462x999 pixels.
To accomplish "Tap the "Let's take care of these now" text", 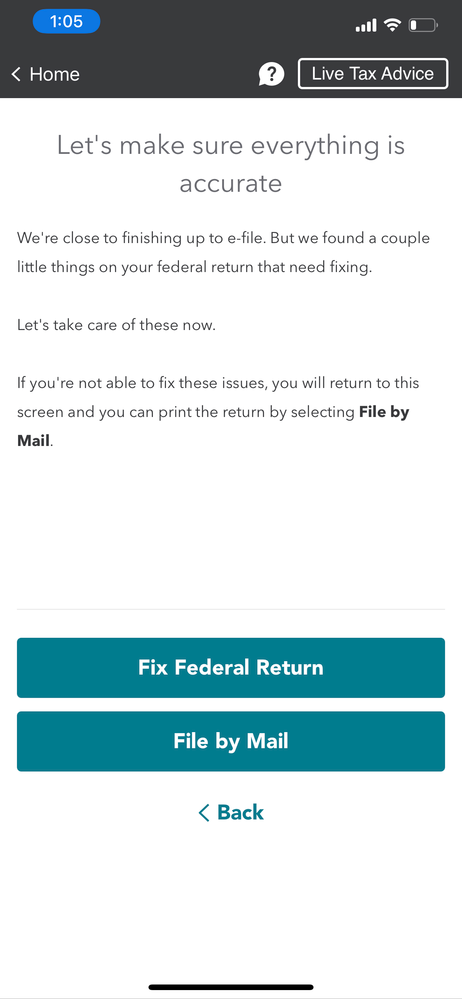I will pos(117,326).
